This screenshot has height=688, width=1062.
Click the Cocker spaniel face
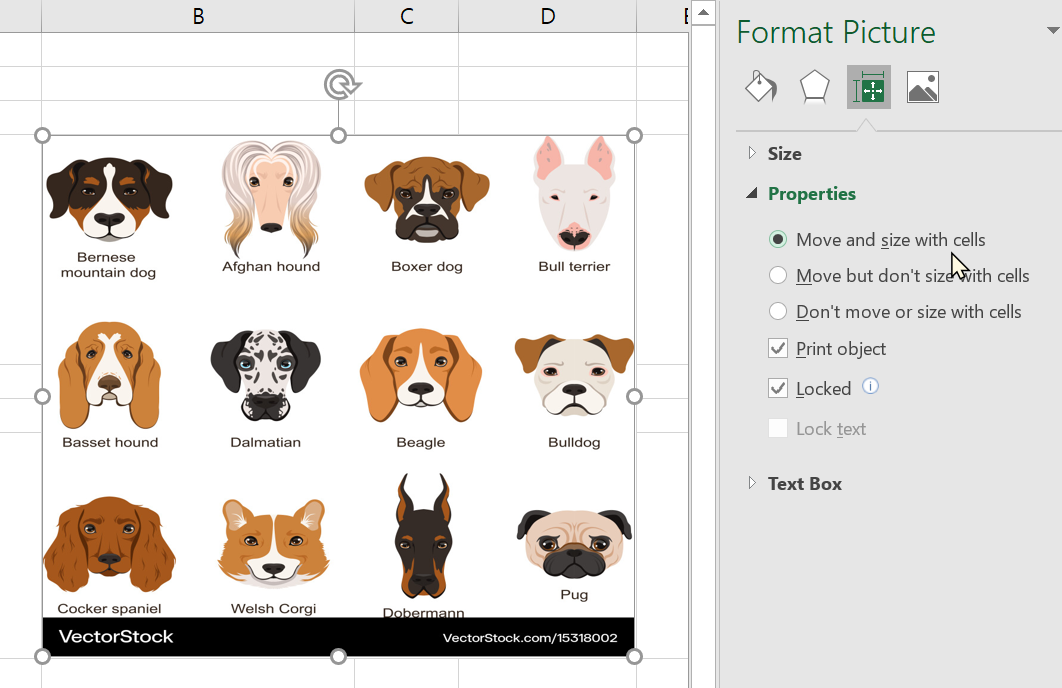coord(109,544)
